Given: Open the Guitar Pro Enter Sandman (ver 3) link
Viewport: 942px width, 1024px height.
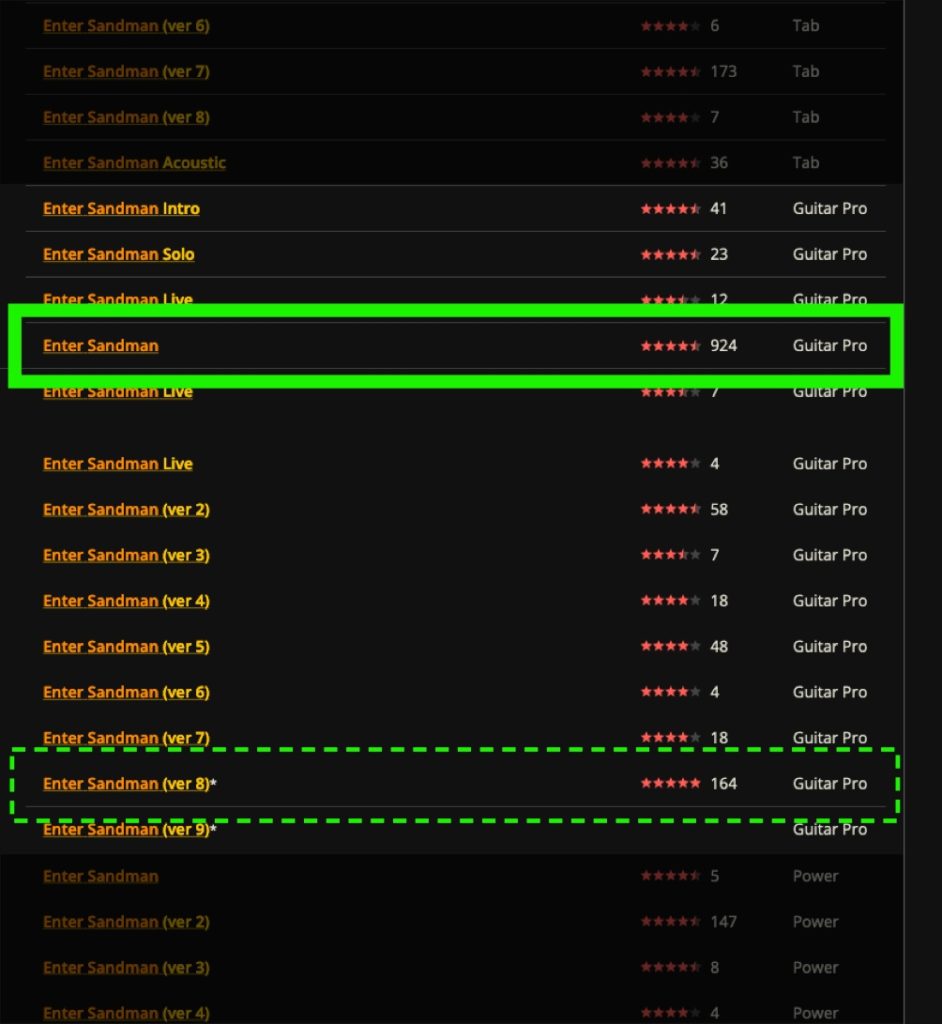Looking at the screenshot, I should 126,555.
